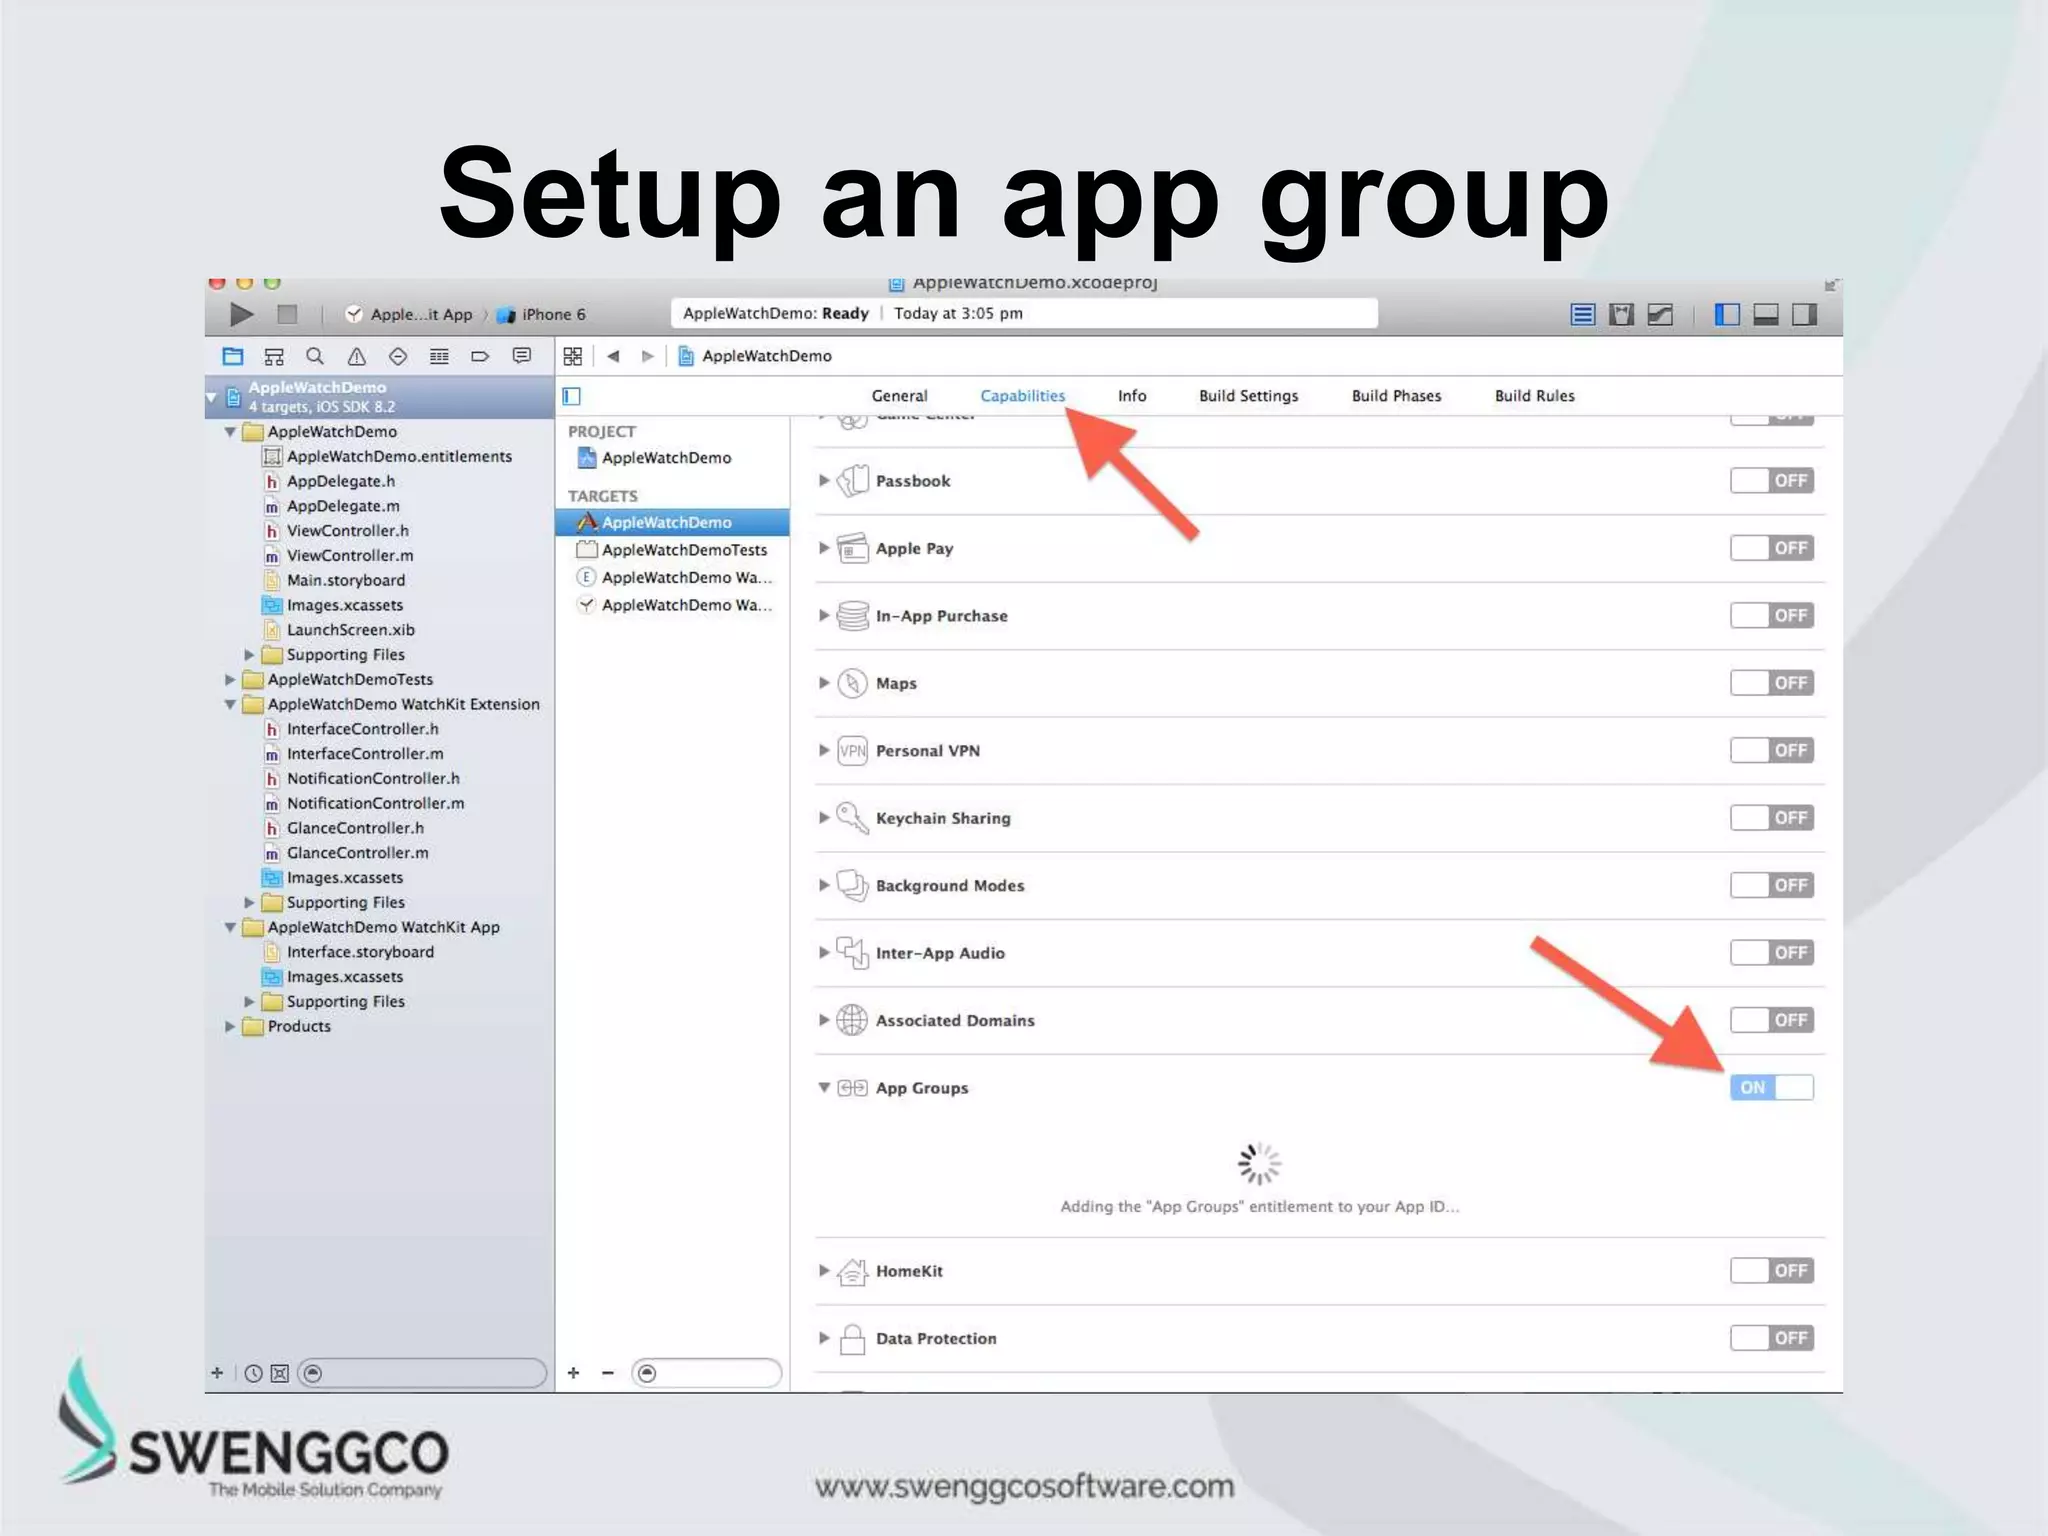Switch to Build Phases tab
The image size is (2048, 1536).
click(x=1396, y=396)
